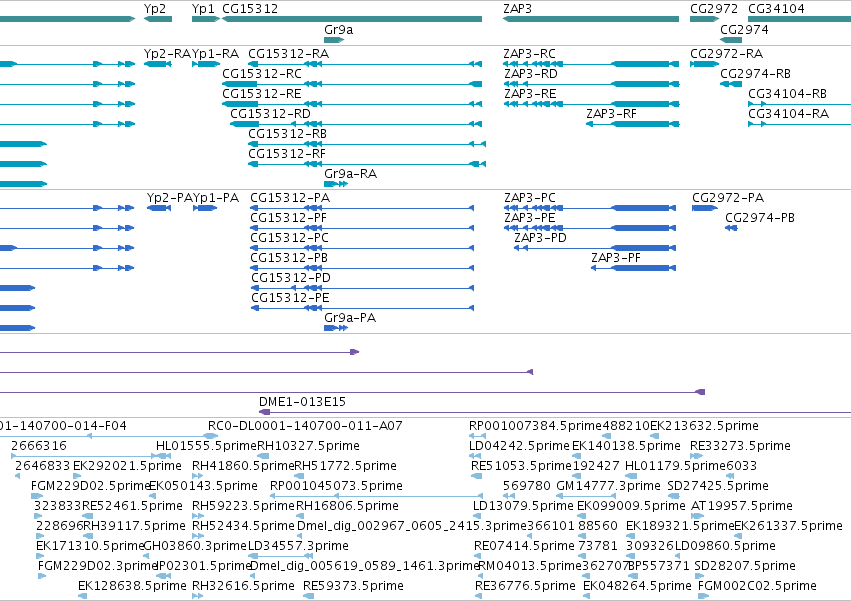Click the CG34104 gene label

pos(776,9)
